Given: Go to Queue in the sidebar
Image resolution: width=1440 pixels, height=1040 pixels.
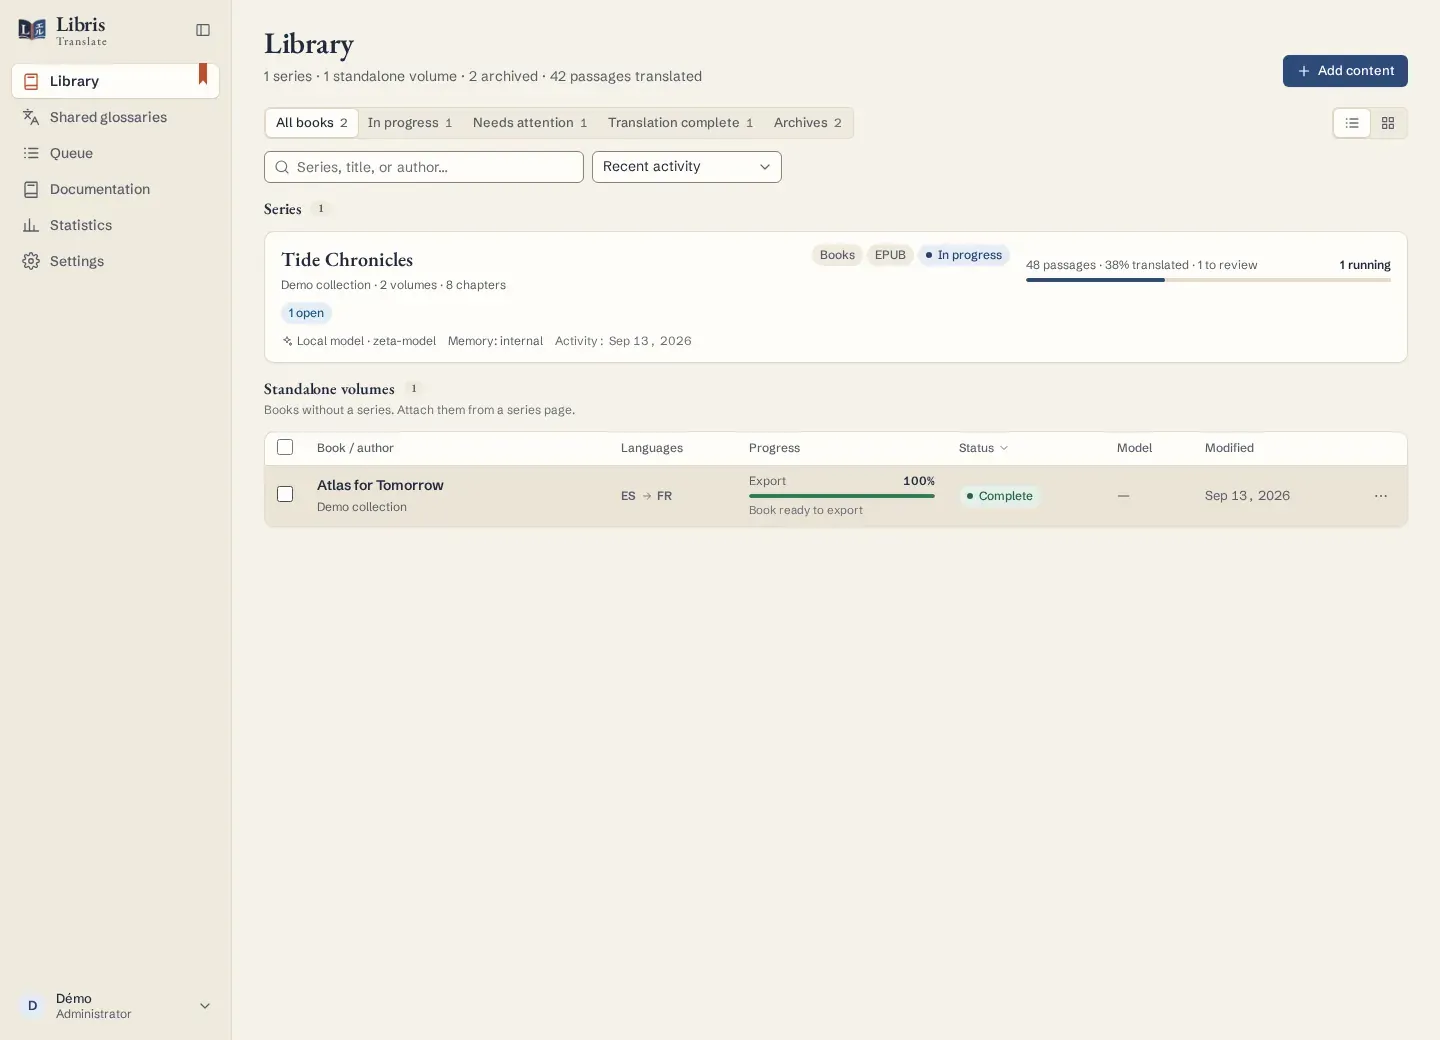Looking at the screenshot, I should point(115,153).
